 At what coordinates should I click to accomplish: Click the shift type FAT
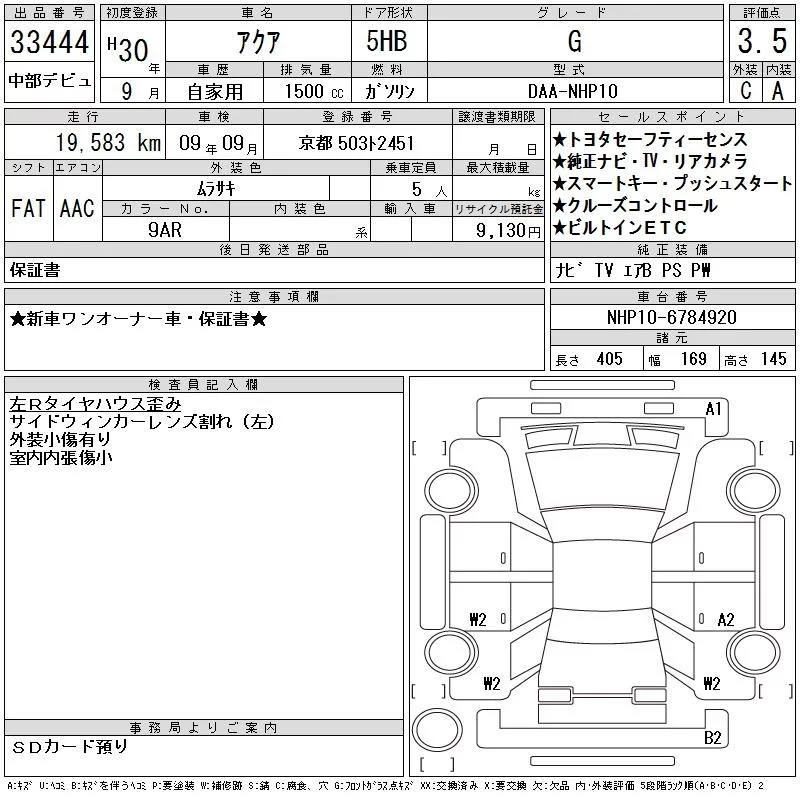(28, 208)
